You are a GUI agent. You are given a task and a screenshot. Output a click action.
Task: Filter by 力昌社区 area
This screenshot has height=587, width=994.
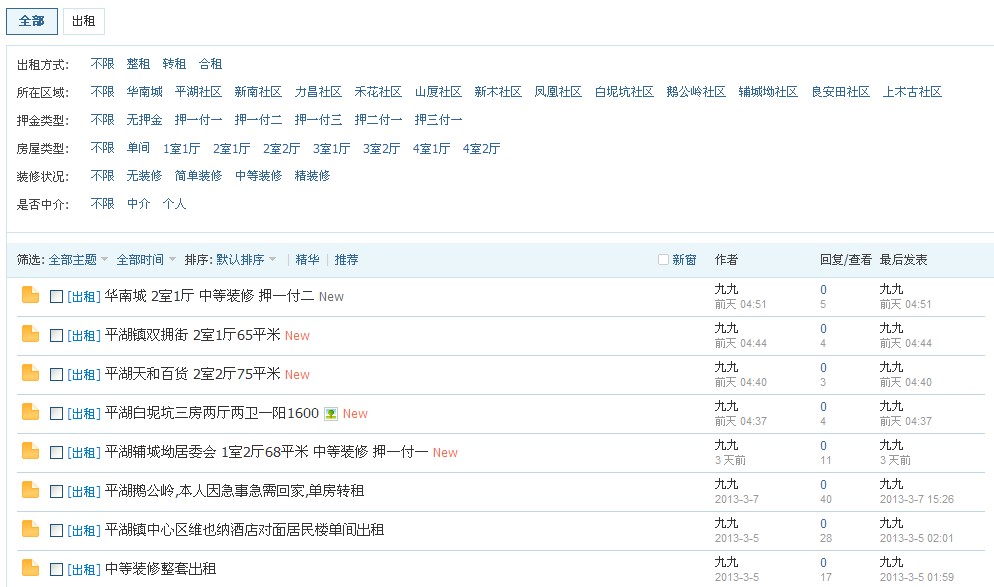point(318,92)
